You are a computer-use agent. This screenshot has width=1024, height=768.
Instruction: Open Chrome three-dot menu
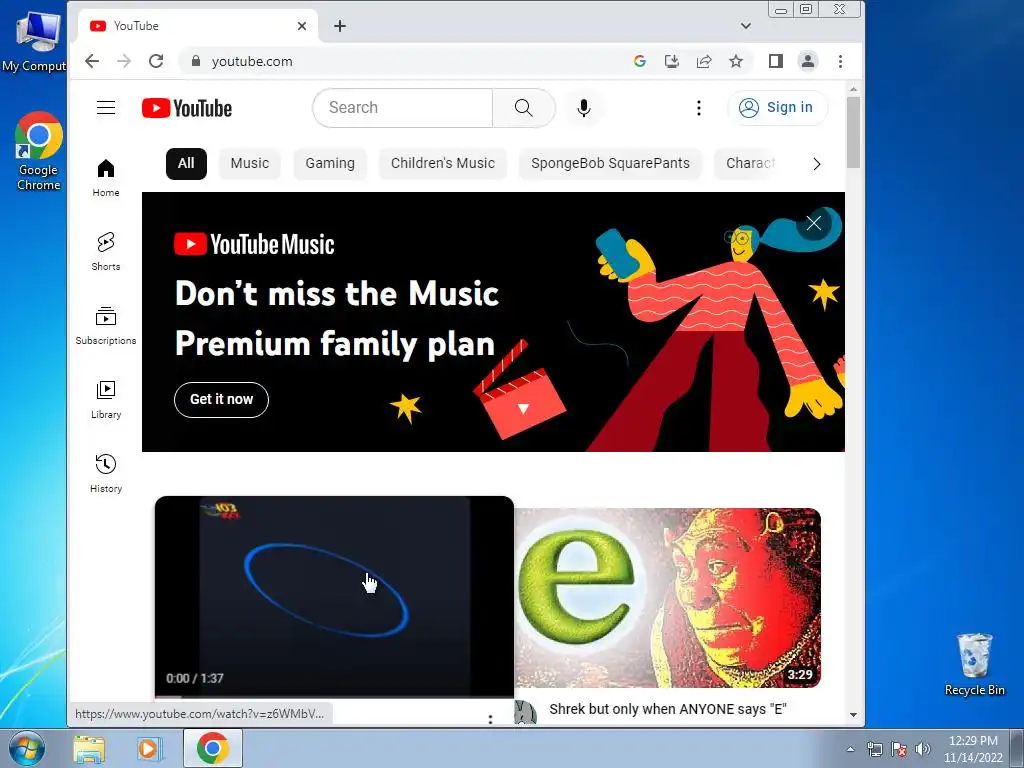coord(840,61)
